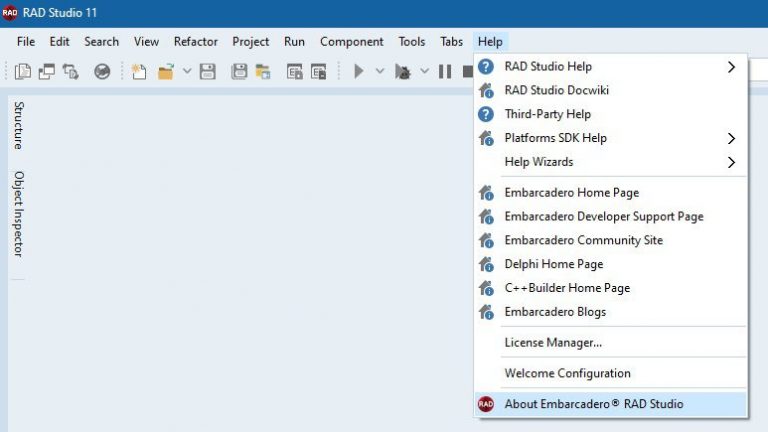Select Platforms SDK Help entry
This screenshot has width=768, height=432.
611,138
